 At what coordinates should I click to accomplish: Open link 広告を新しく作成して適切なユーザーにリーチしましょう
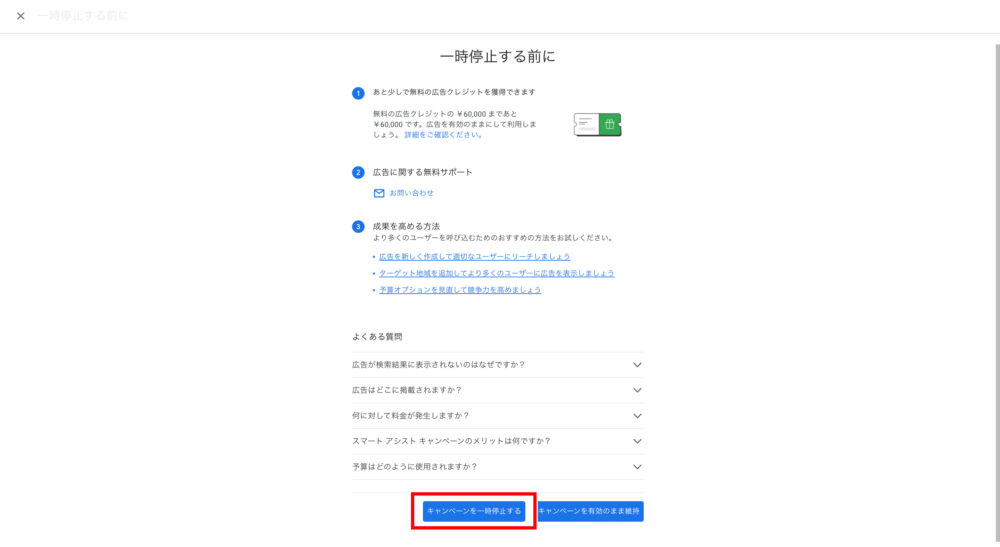[x=474, y=256]
